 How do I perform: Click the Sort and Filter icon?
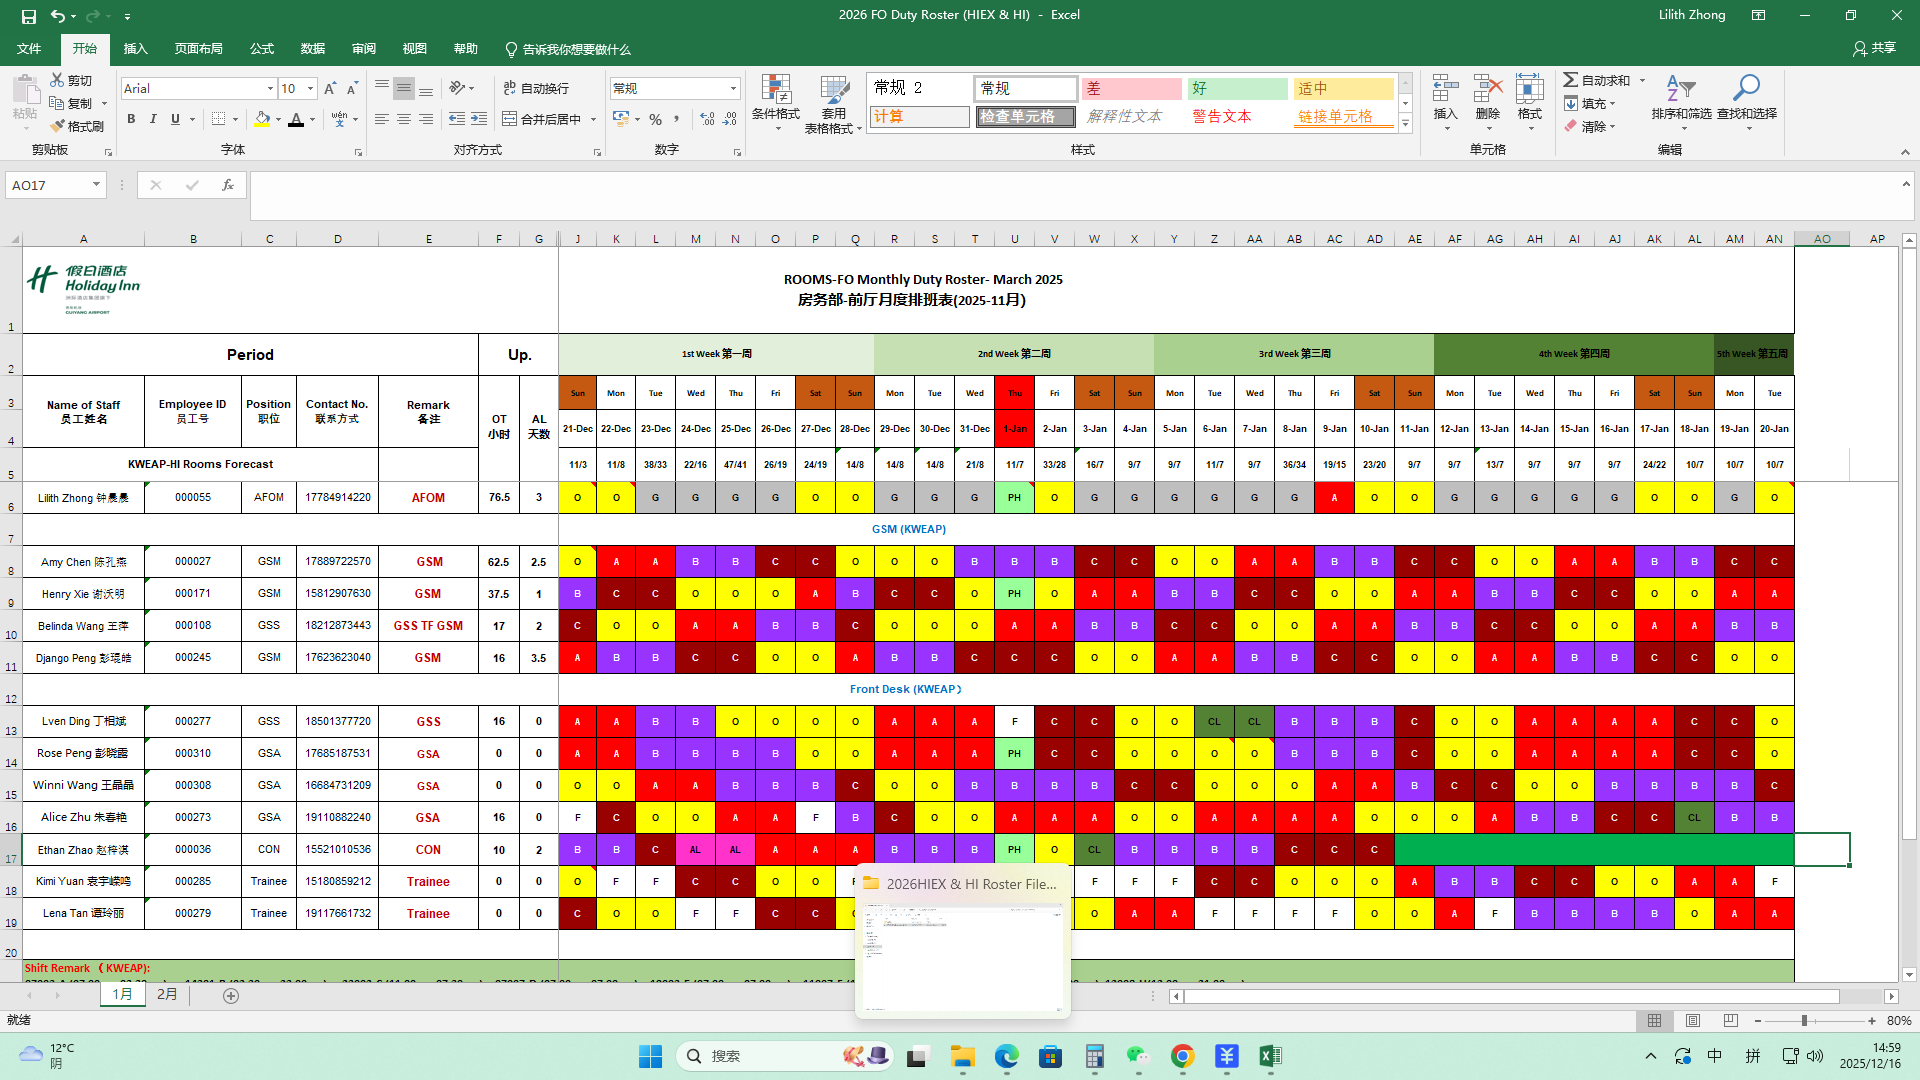[x=1680, y=89]
